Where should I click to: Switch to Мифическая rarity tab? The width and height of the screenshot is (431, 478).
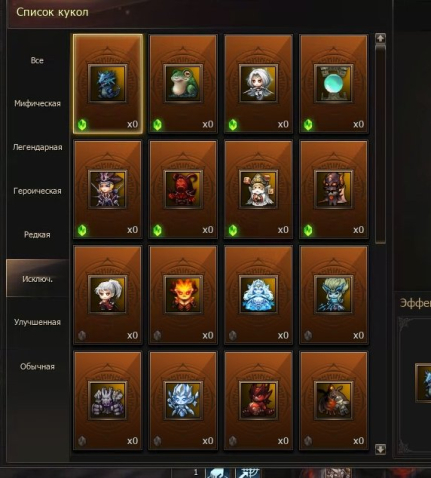pos(37,103)
